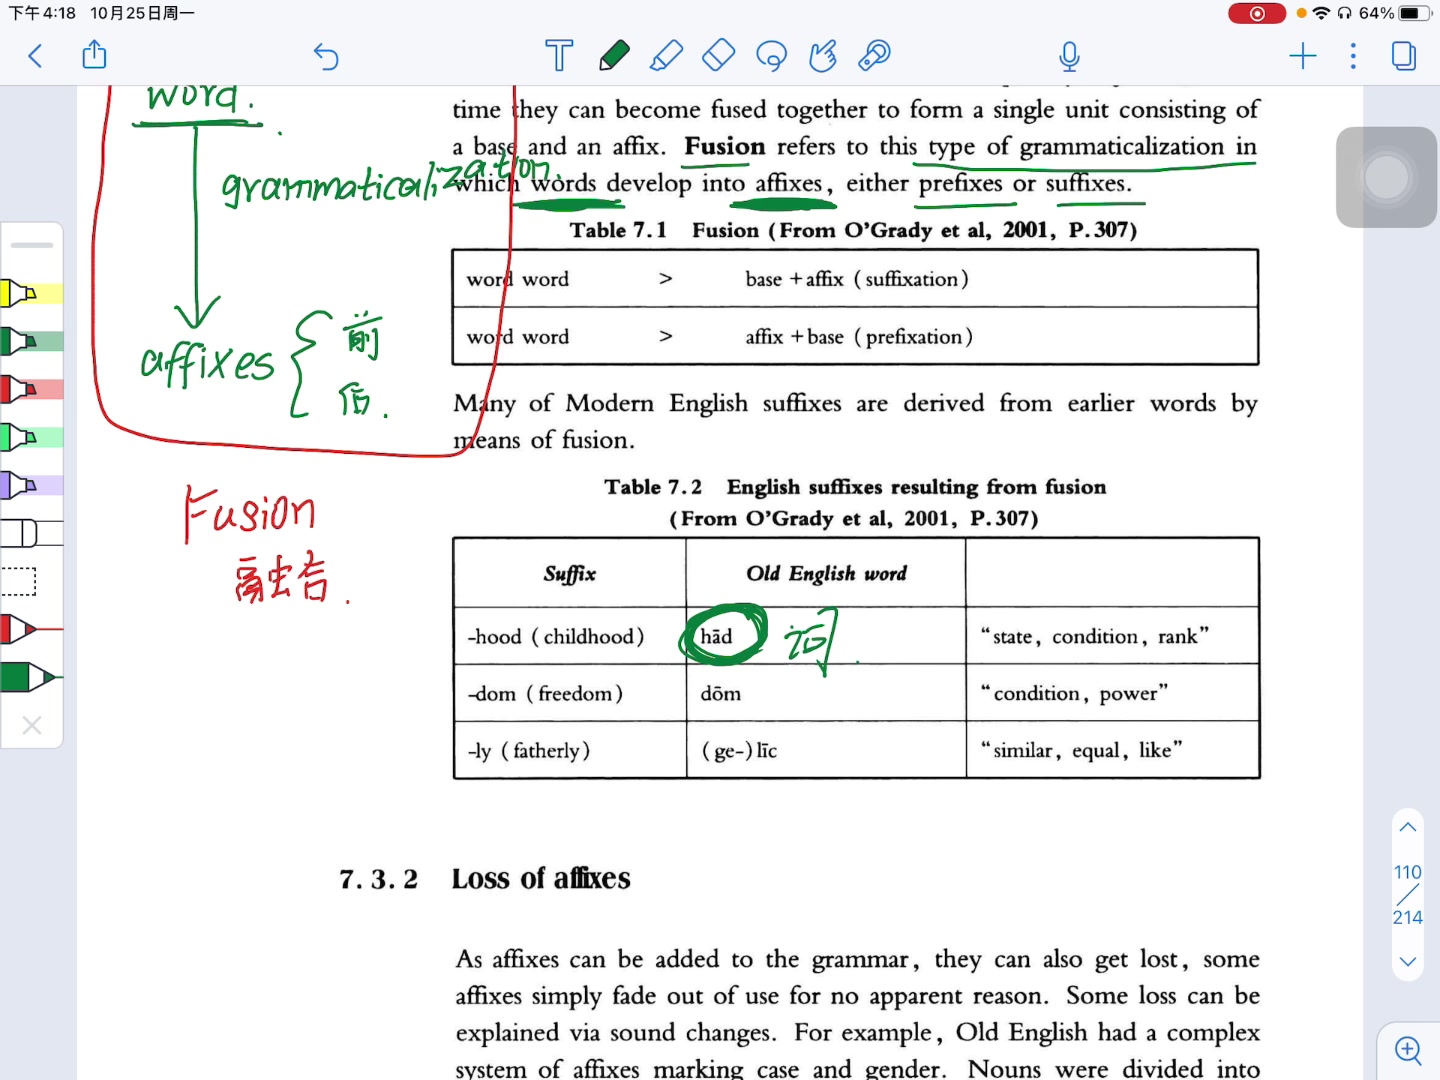Close the favorites tool palette
Viewport: 1440px width, 1080px height.
pyautogui.click(x=32, y=725)
